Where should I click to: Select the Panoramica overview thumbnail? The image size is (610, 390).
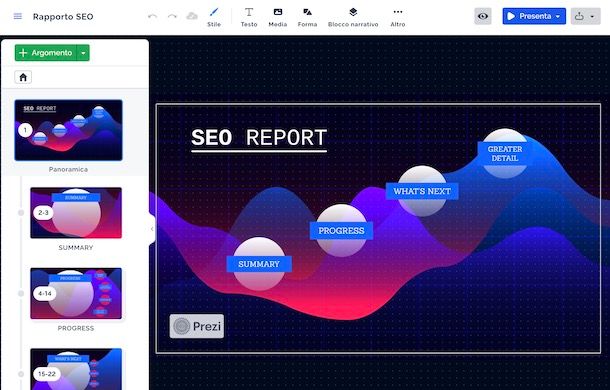click(68, 130)
